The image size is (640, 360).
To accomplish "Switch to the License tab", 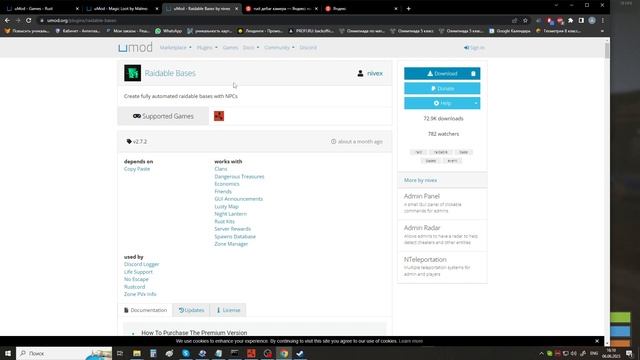I will point(228,310).
